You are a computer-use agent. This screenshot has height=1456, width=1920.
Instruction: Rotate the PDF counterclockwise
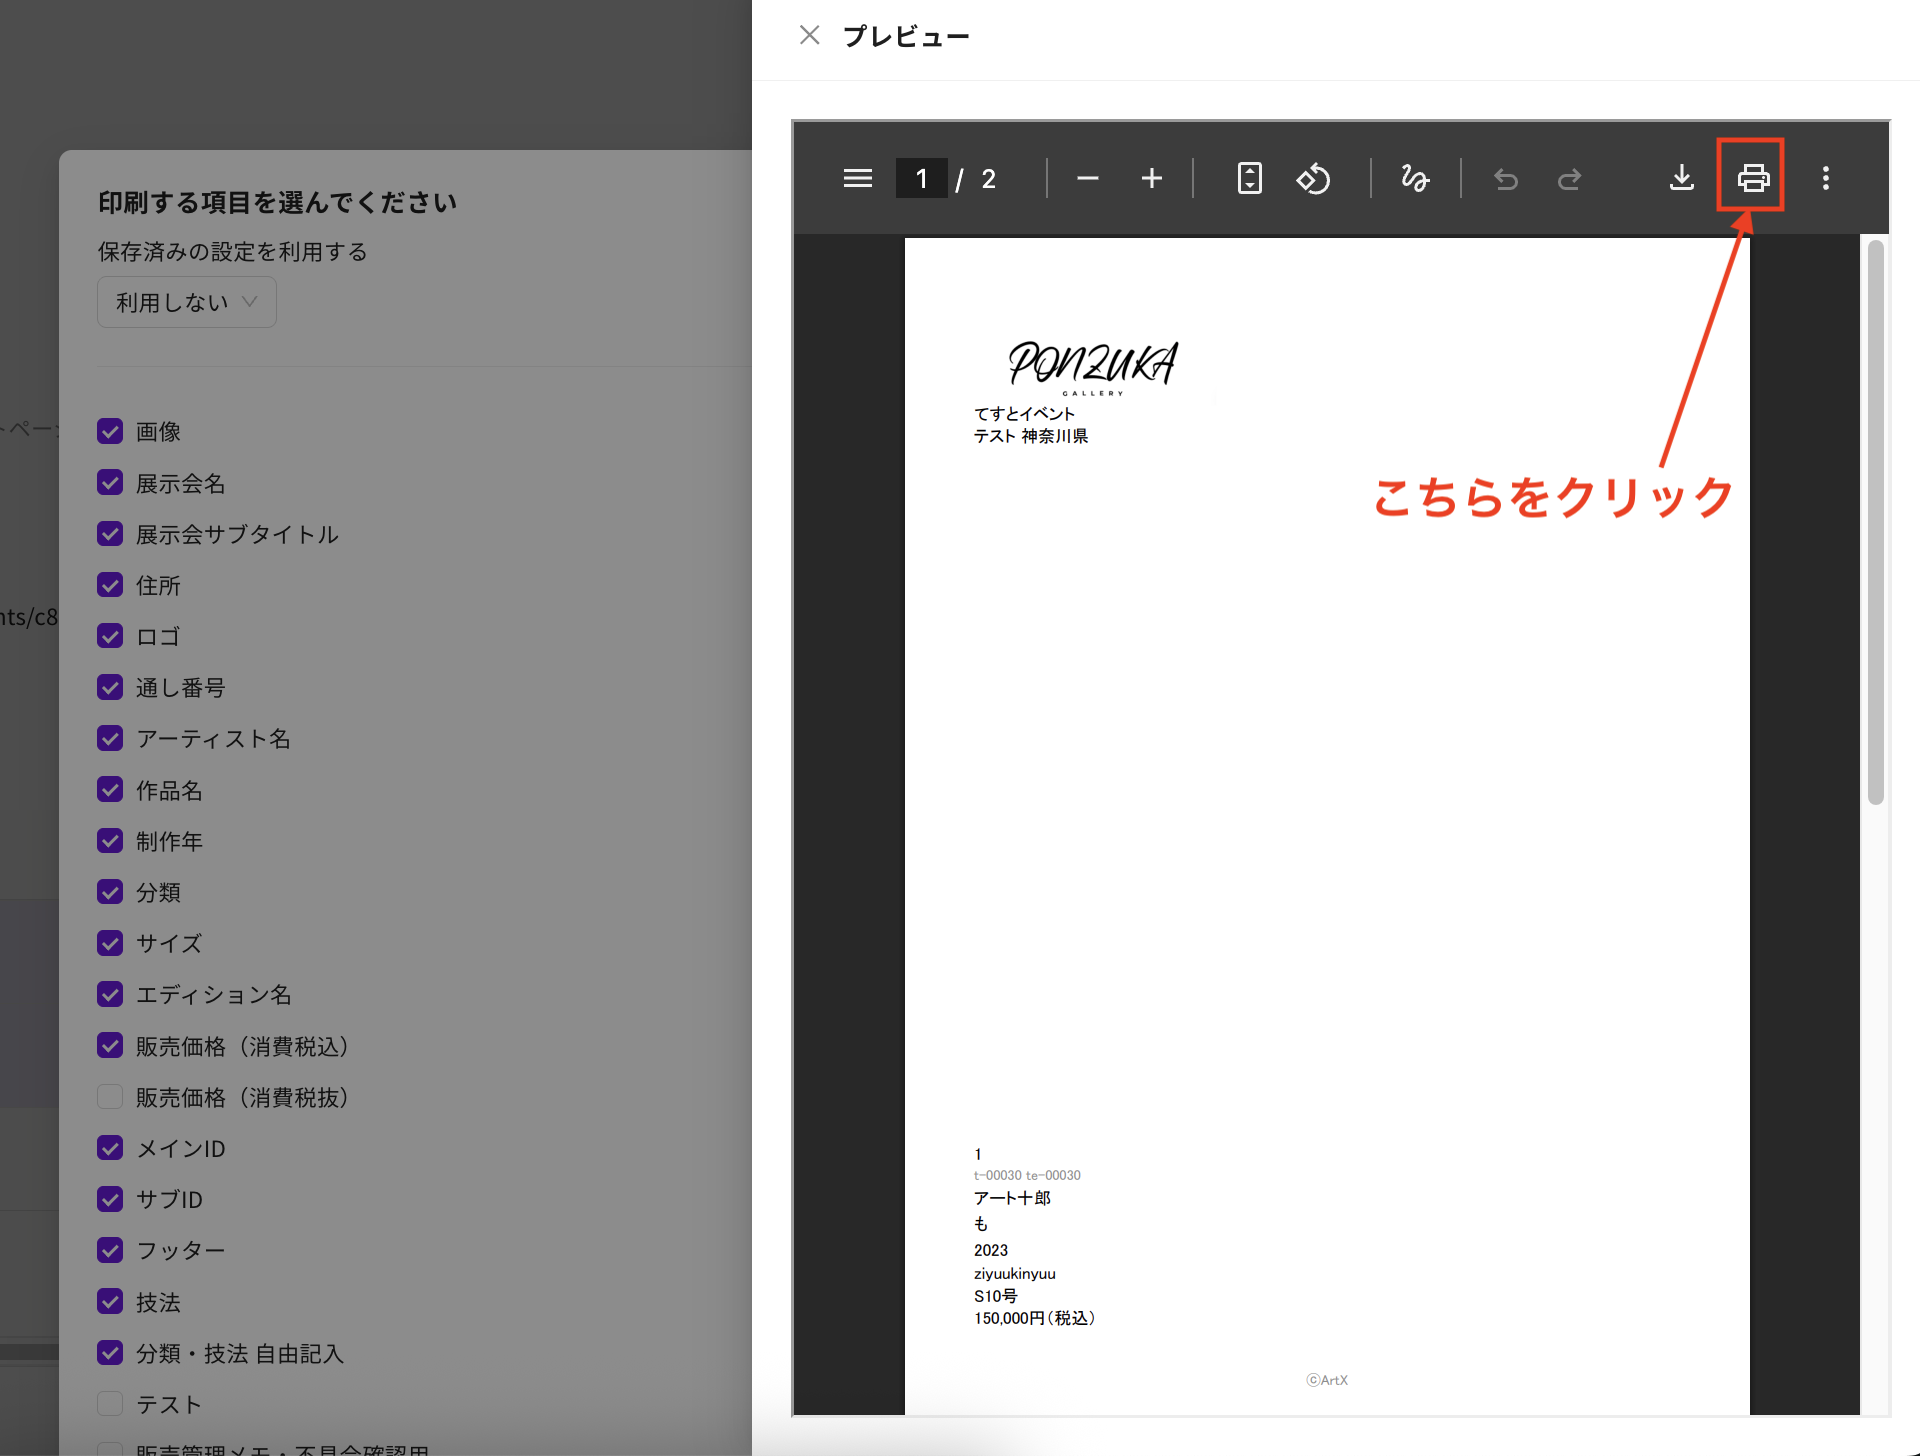1313,178
